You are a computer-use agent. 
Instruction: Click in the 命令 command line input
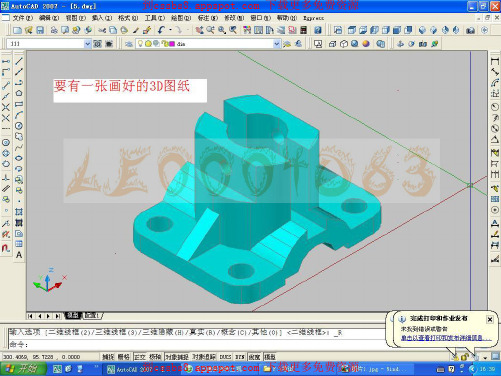pos(197,344)
